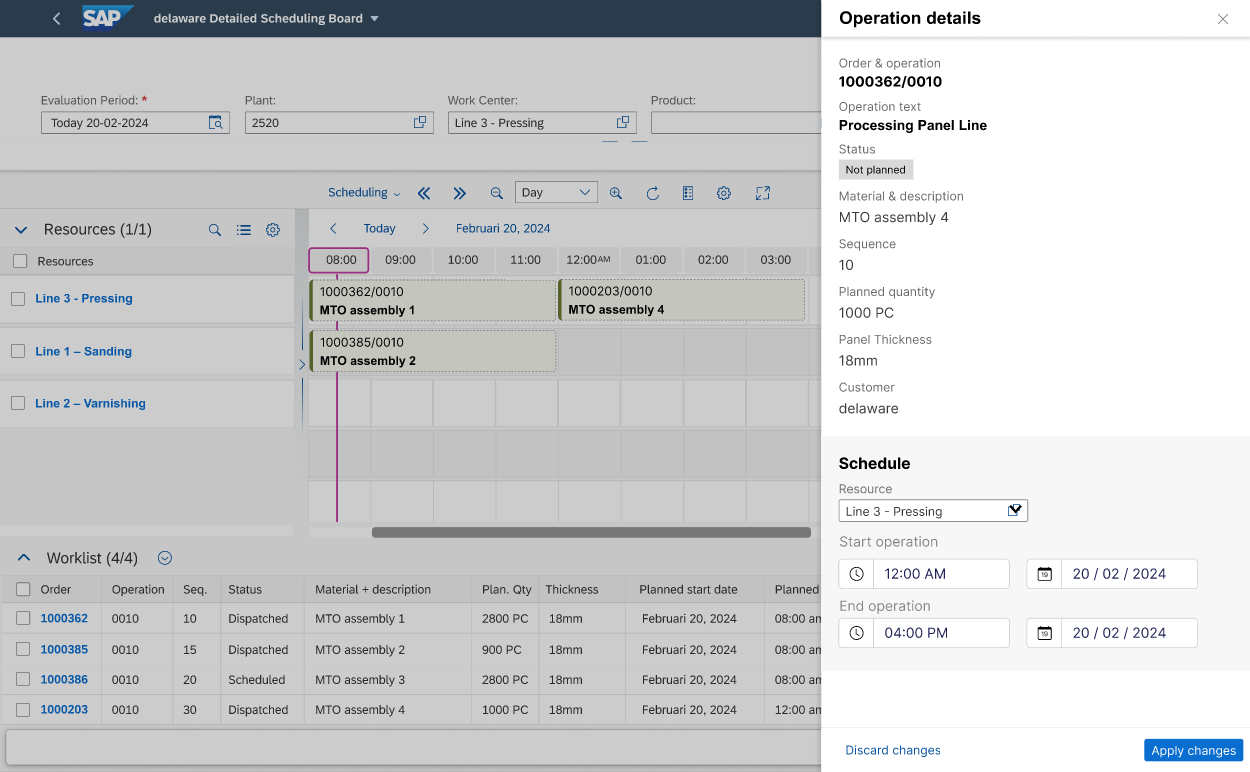Open the Scheduling menu
This screenshot has height=772, width=1250.
(364, 193)
